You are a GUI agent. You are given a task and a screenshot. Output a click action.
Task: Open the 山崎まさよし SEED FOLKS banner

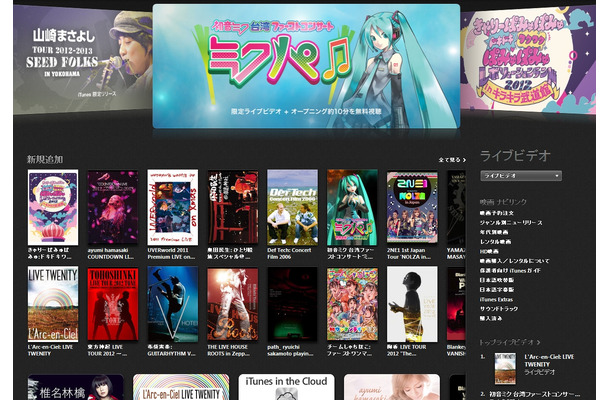coord(83,60)
